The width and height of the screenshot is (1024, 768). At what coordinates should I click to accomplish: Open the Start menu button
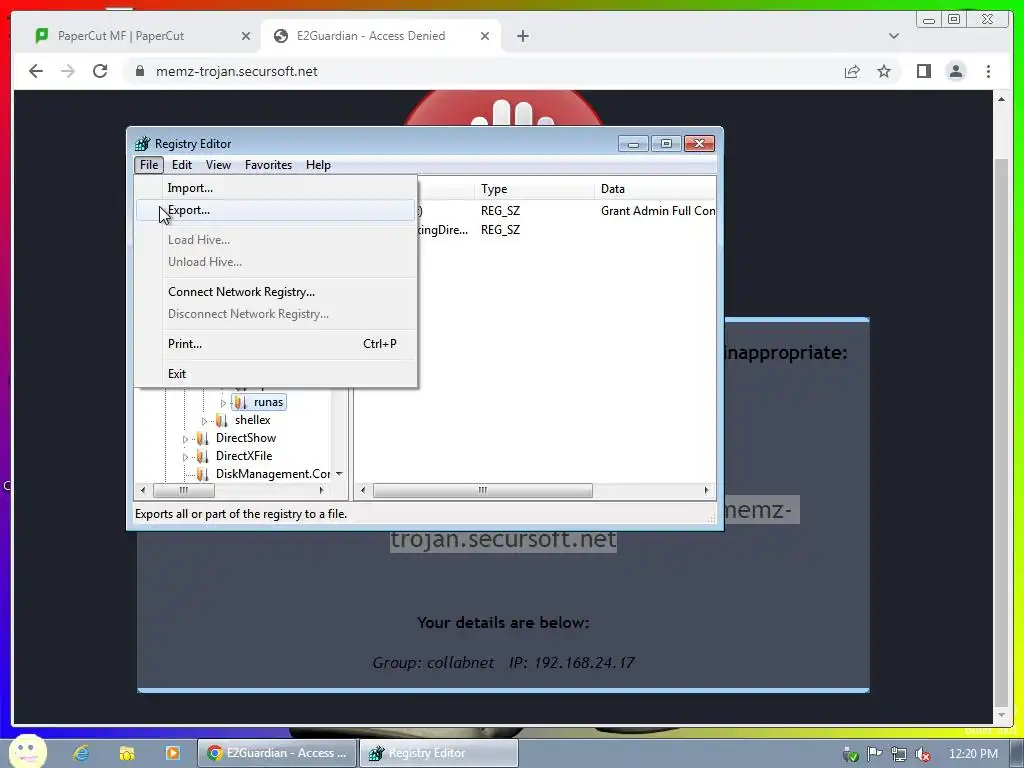coord(27,752)
